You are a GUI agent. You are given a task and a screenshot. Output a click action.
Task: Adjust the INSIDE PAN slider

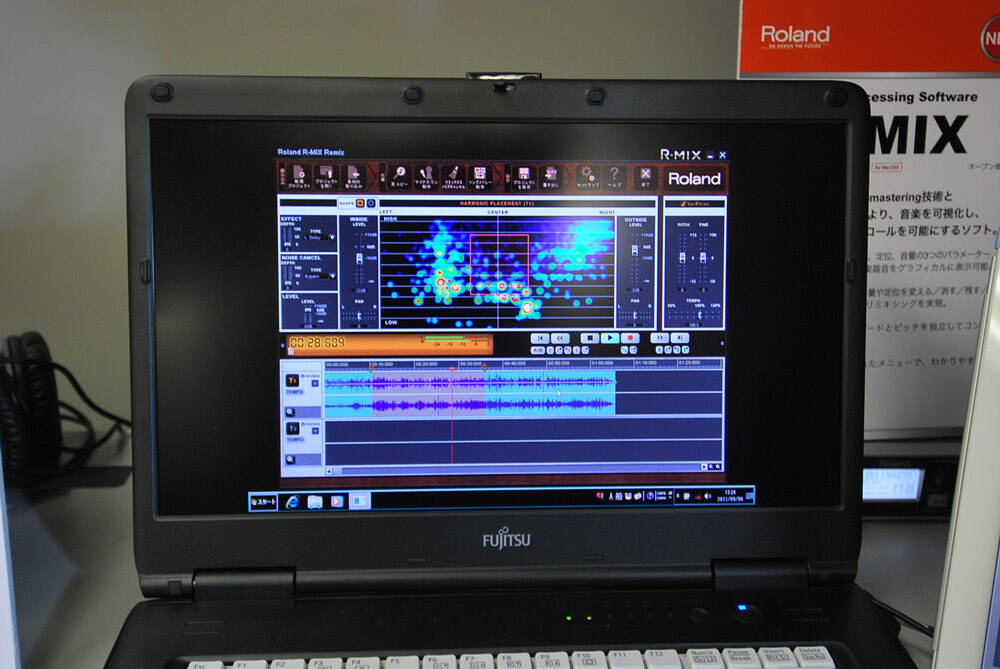tap(359, 316)
